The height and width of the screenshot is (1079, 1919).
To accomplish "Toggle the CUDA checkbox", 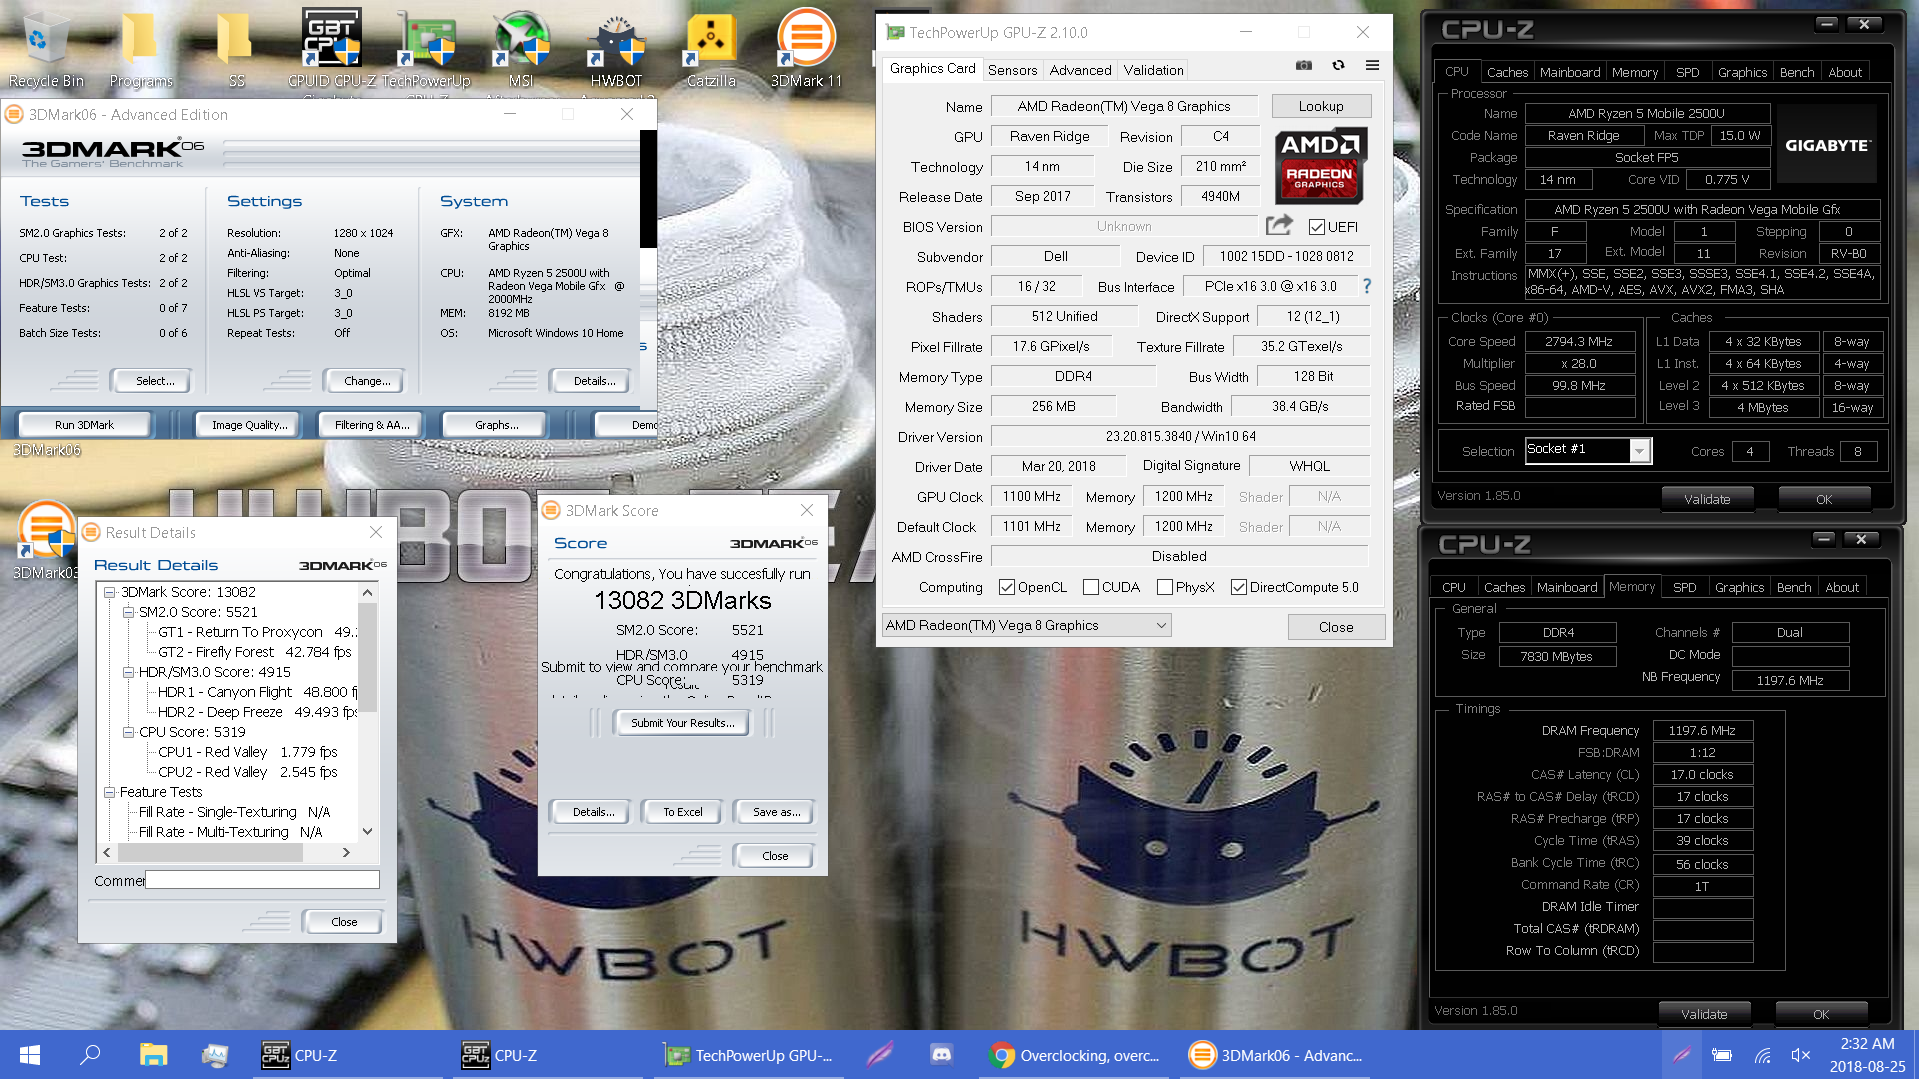I will pyautogui.click(x=1091, y=587).
